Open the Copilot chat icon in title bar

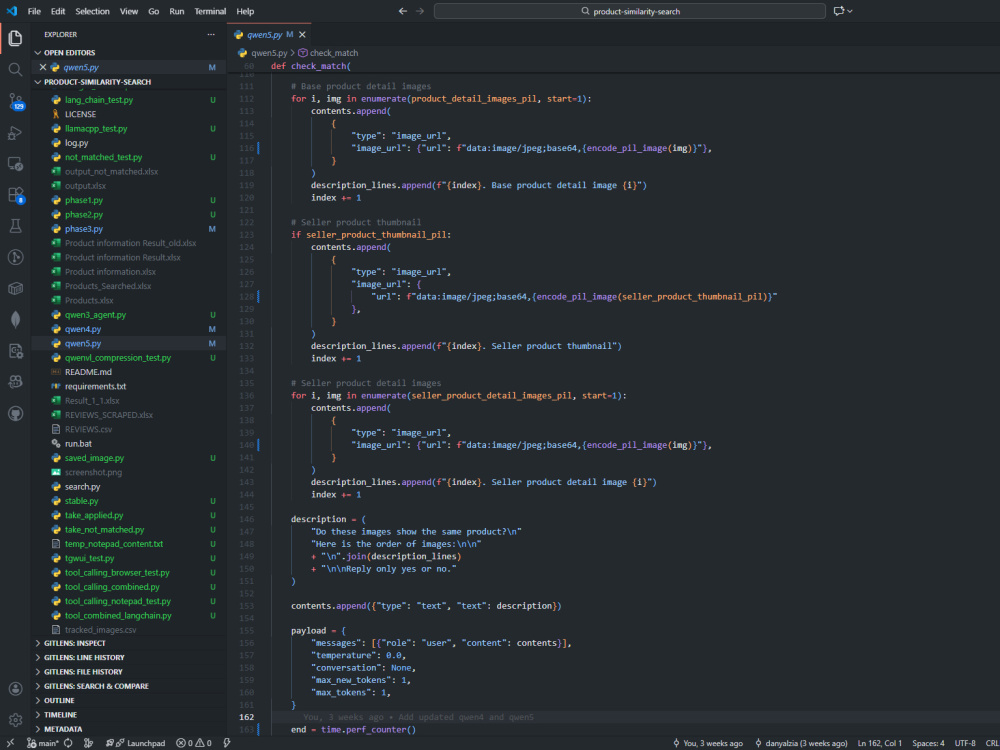[x=838, y=11]
